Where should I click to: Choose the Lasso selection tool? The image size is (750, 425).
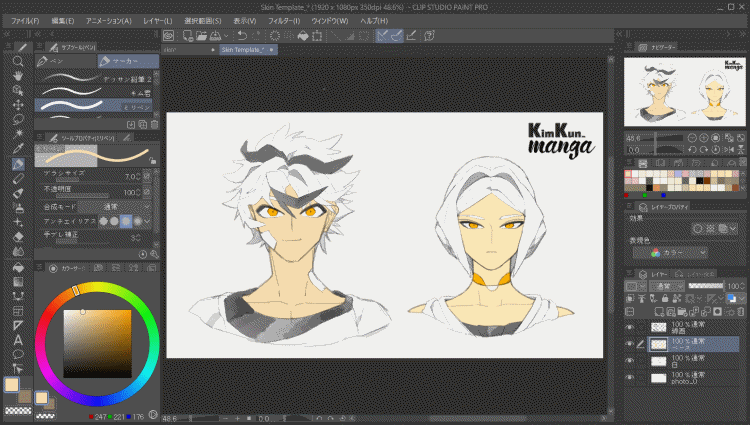(18, 119)
